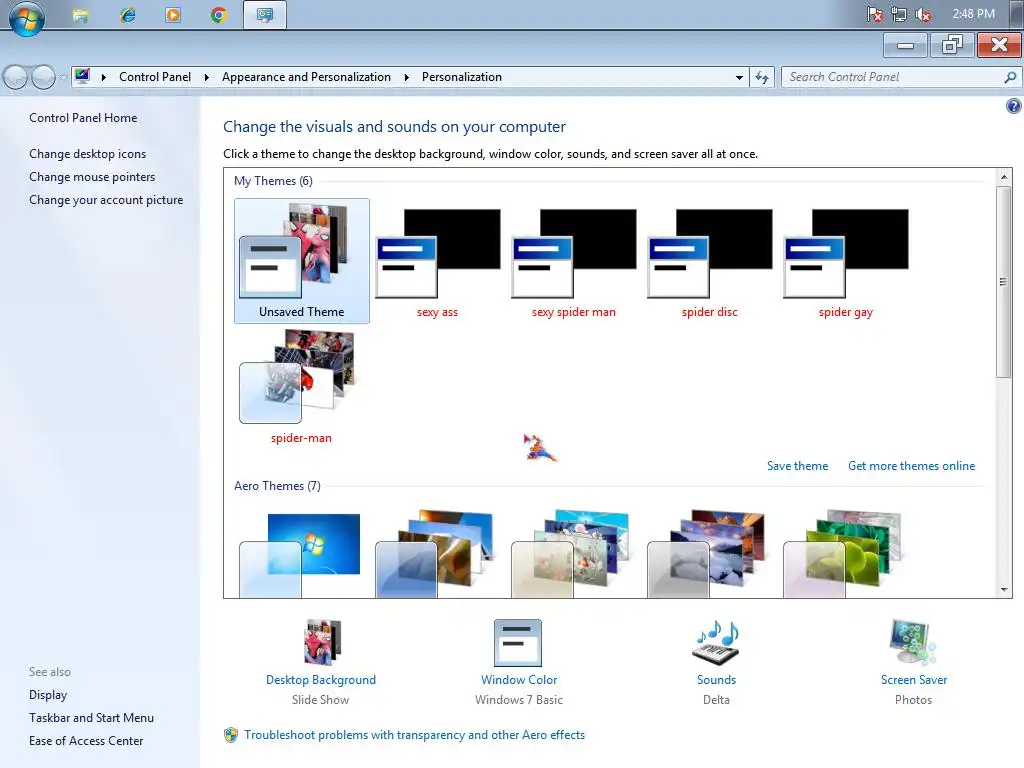Open Taskbar and Start Menu link
The height and width of the screenshot is (768, 1024).
91,718
